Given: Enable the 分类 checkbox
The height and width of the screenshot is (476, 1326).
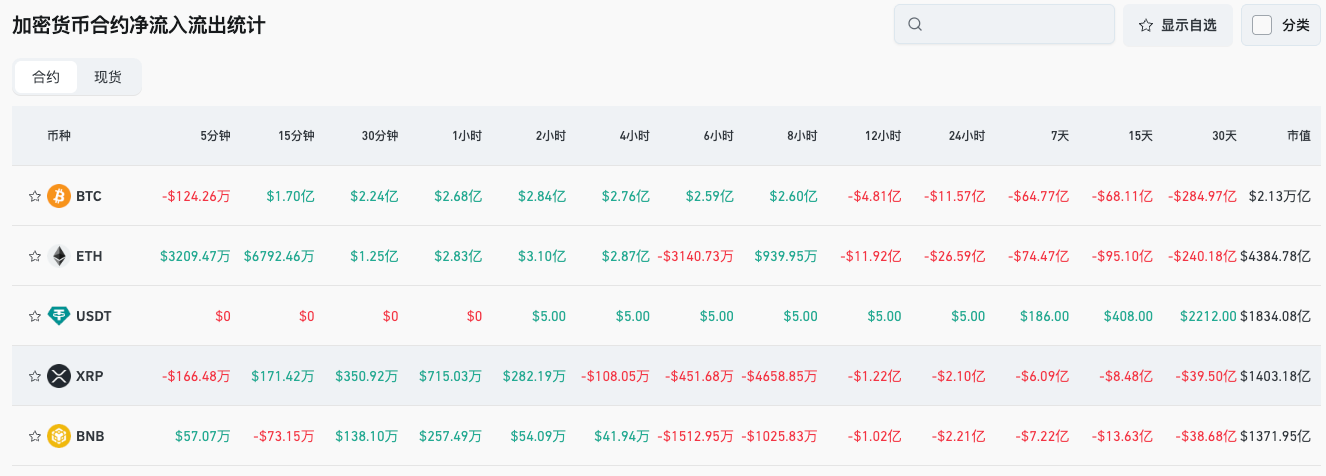Looking at the screenshot, I should [1262, 25].
